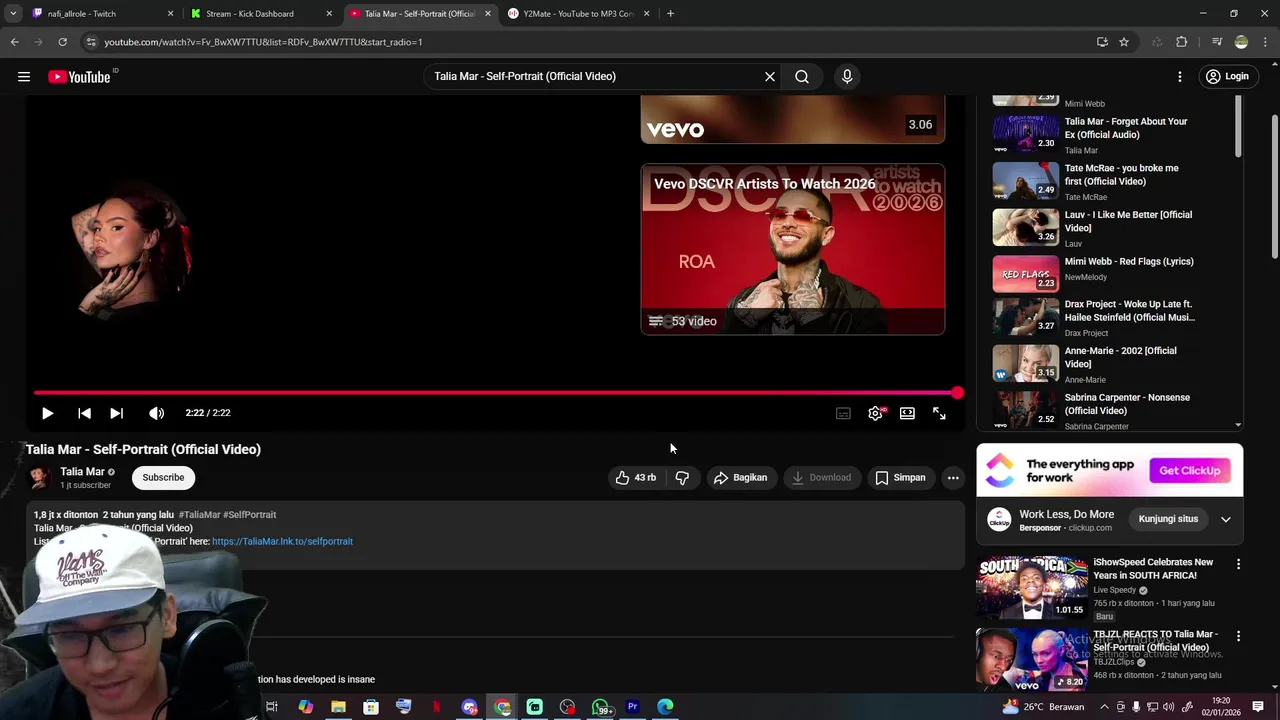Viewport: 1280px width, 720px height.
Task: Save video with the Simpan button
Action: (x=900, y=478)
